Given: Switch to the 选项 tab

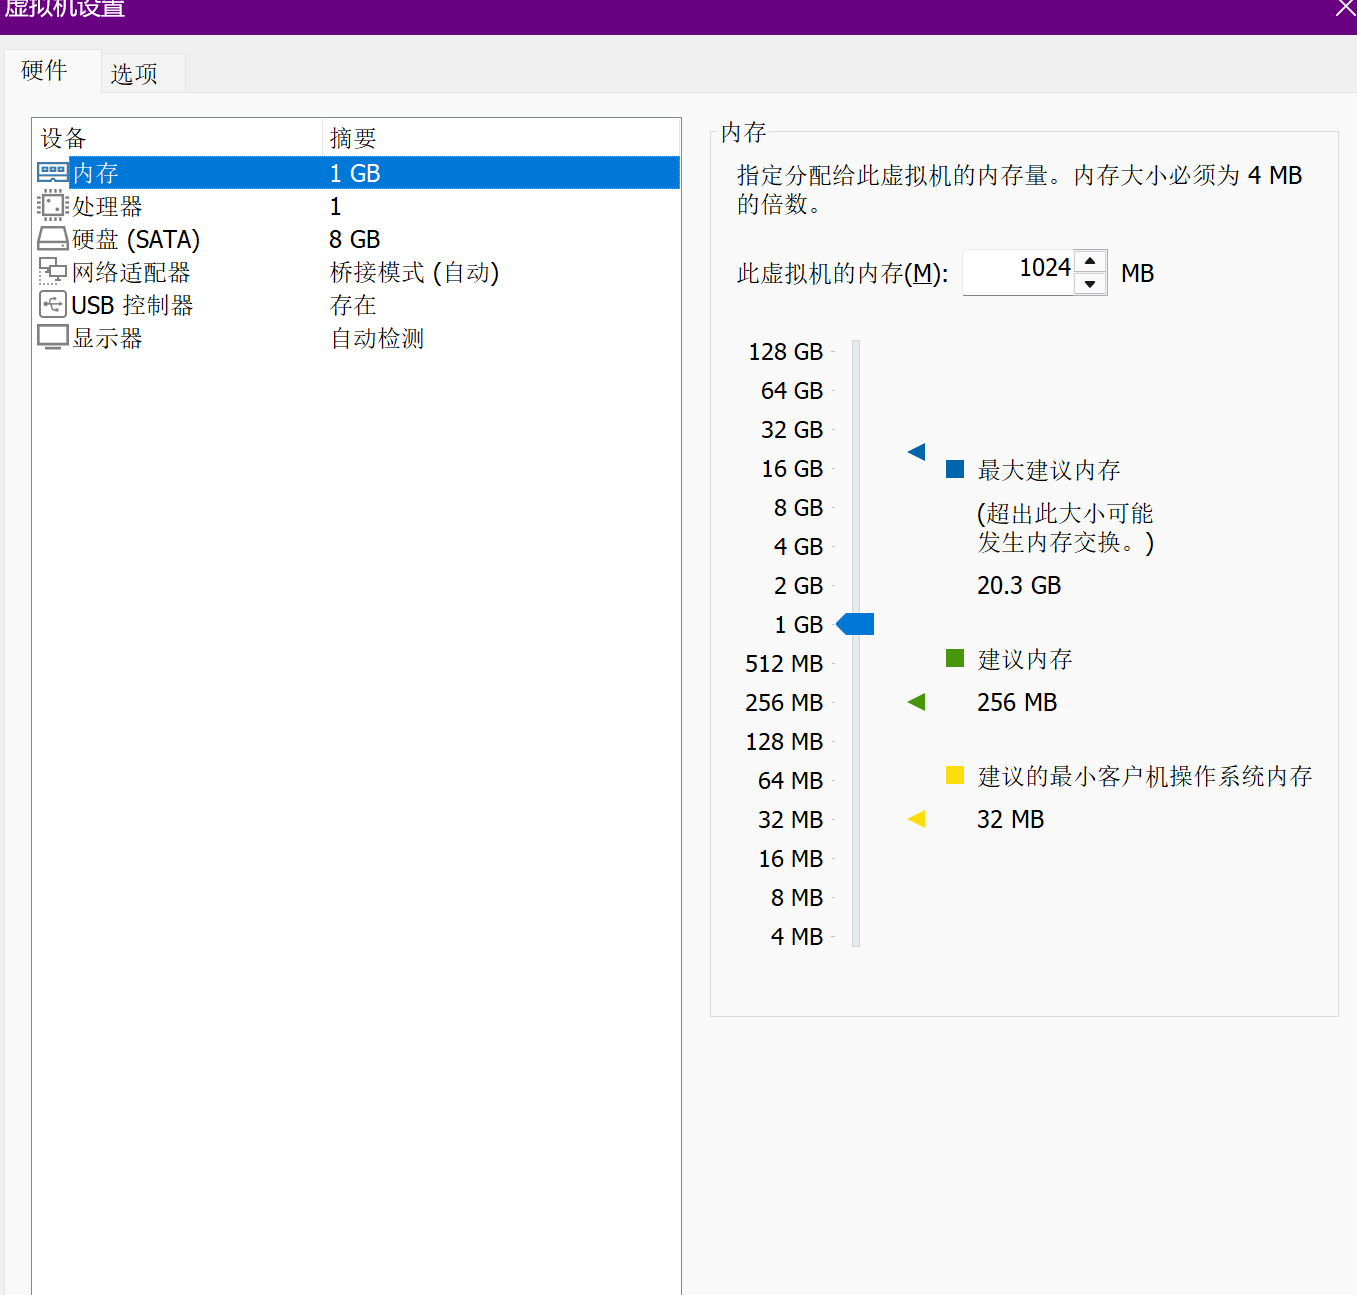Looking at the screenshot, I should tap(134, 74).
